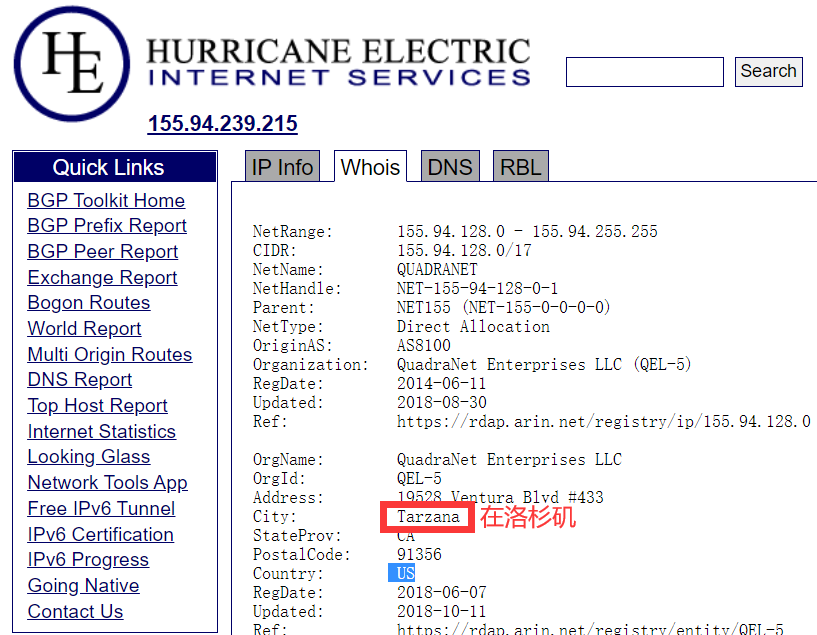Click the Contact Us link
Viewport: 817px width, 635px height.
pos(75,612)
